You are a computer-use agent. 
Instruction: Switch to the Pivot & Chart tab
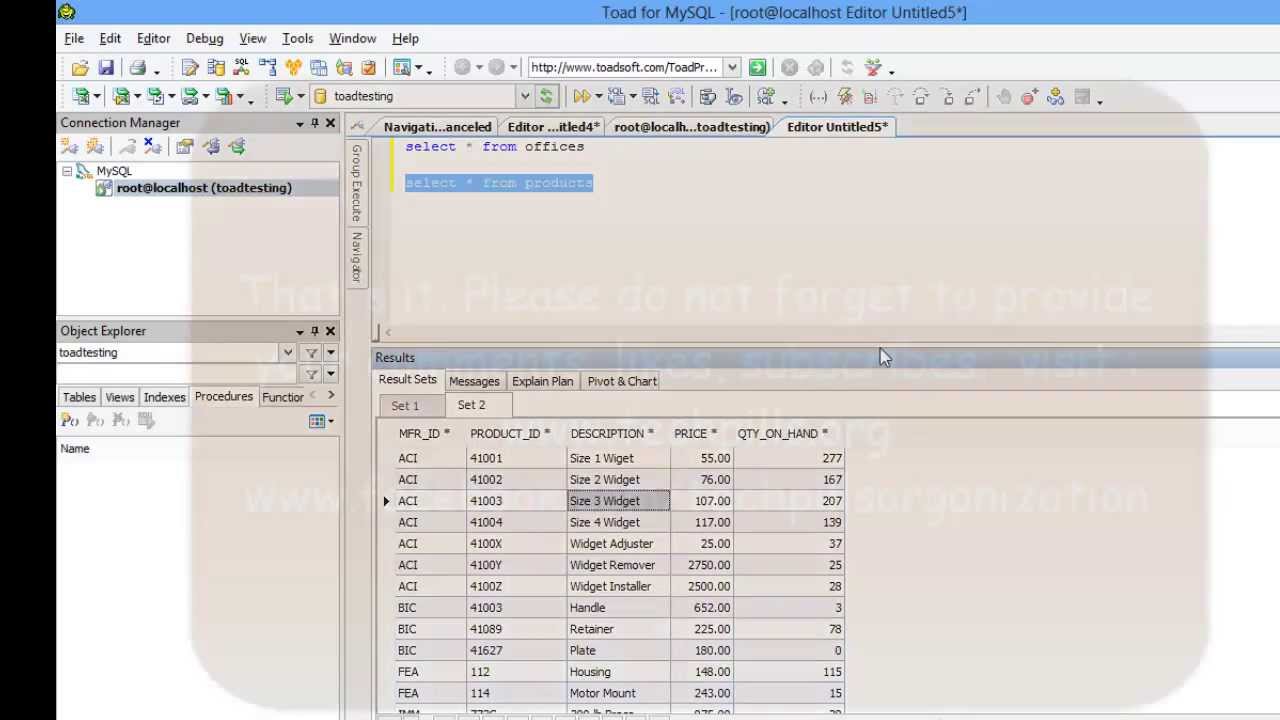[x=622, y=381]
